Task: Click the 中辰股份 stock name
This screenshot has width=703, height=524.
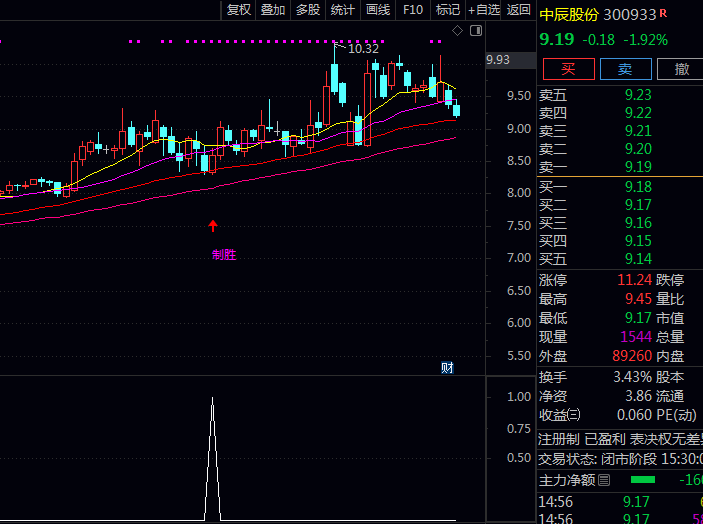Action: pos(569,15)
